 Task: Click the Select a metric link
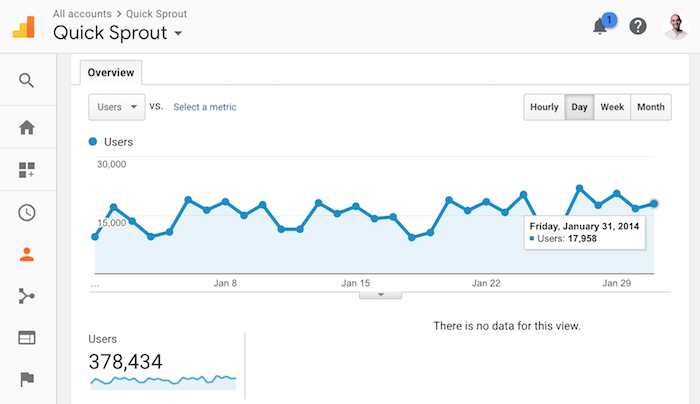[x=205, y=107]
